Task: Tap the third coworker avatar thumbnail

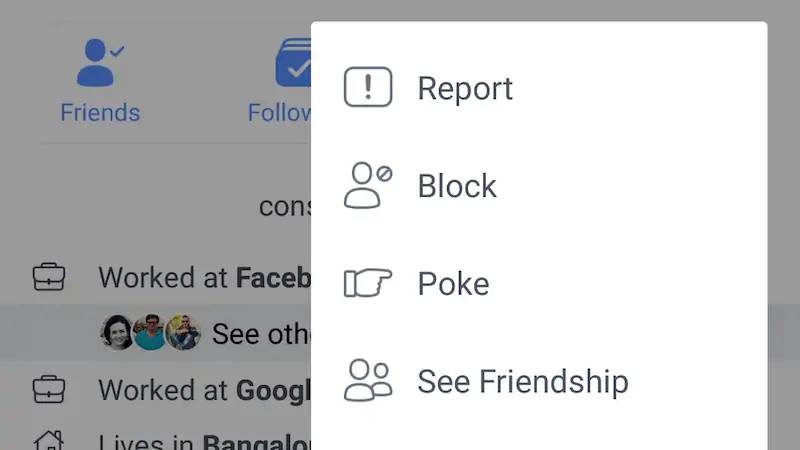Action: click(x=183, y=333)
